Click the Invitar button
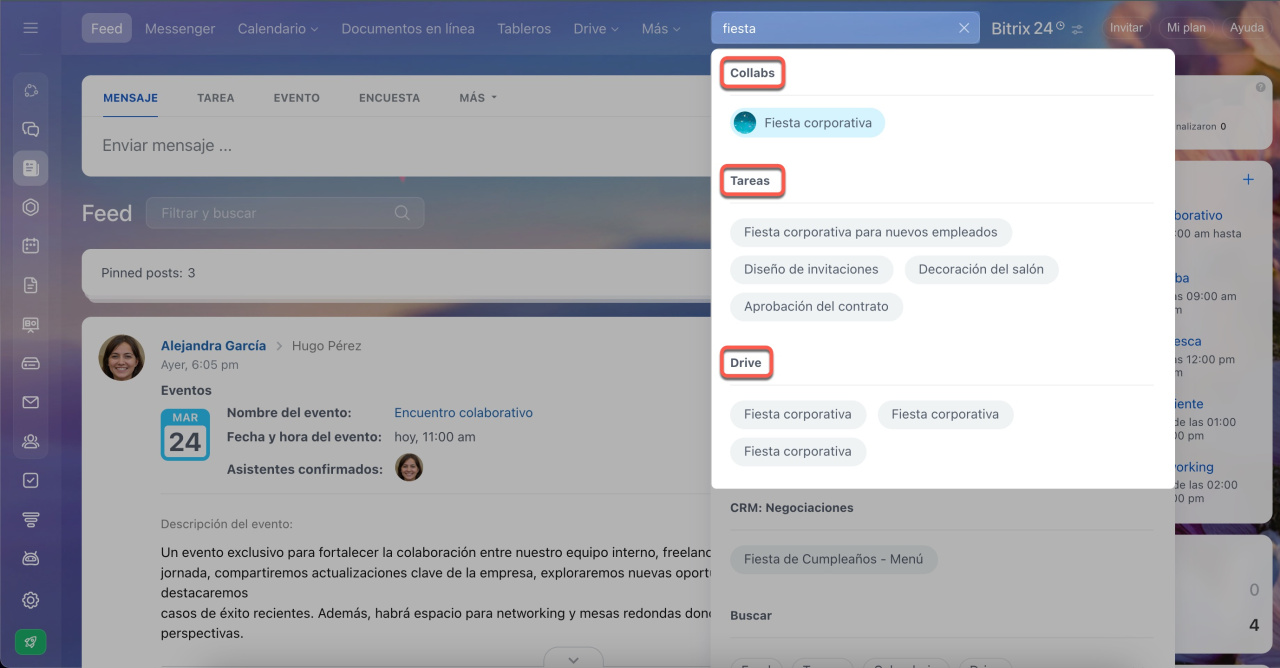This screenshot has width=1280, height=668. tap(1126, 28)
